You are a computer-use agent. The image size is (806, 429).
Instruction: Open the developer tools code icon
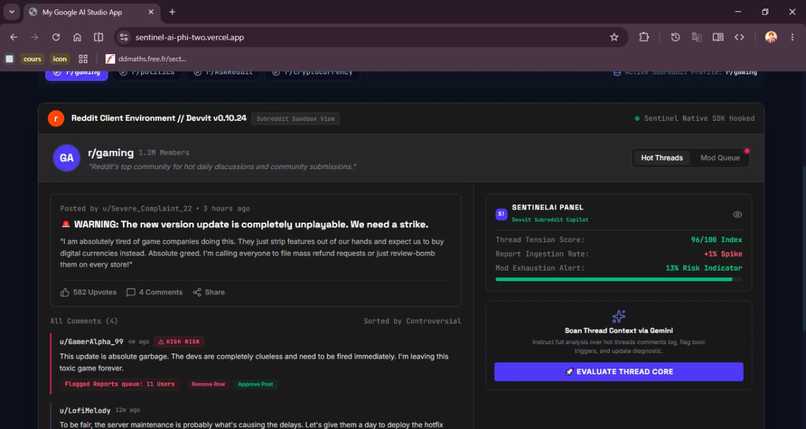coord(739,37)
